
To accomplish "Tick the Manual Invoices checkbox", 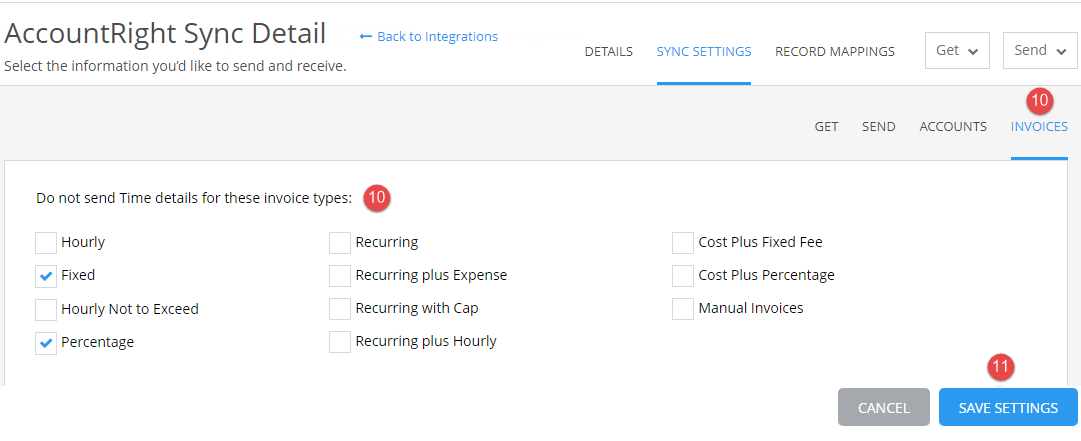I will pyautogui.click(x=683, y=309).
